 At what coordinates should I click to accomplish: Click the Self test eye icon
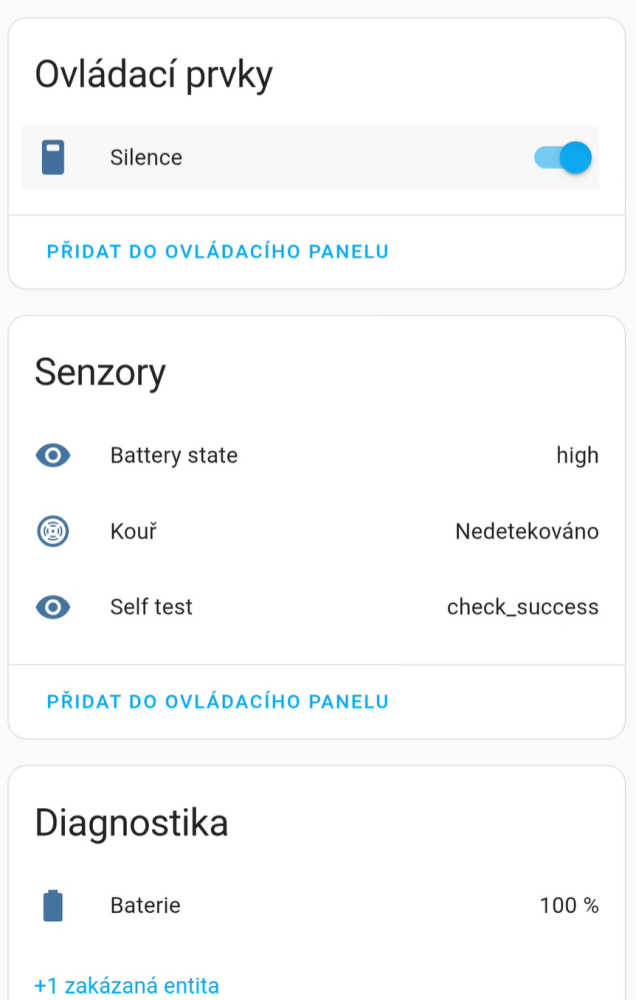(53, 607)
